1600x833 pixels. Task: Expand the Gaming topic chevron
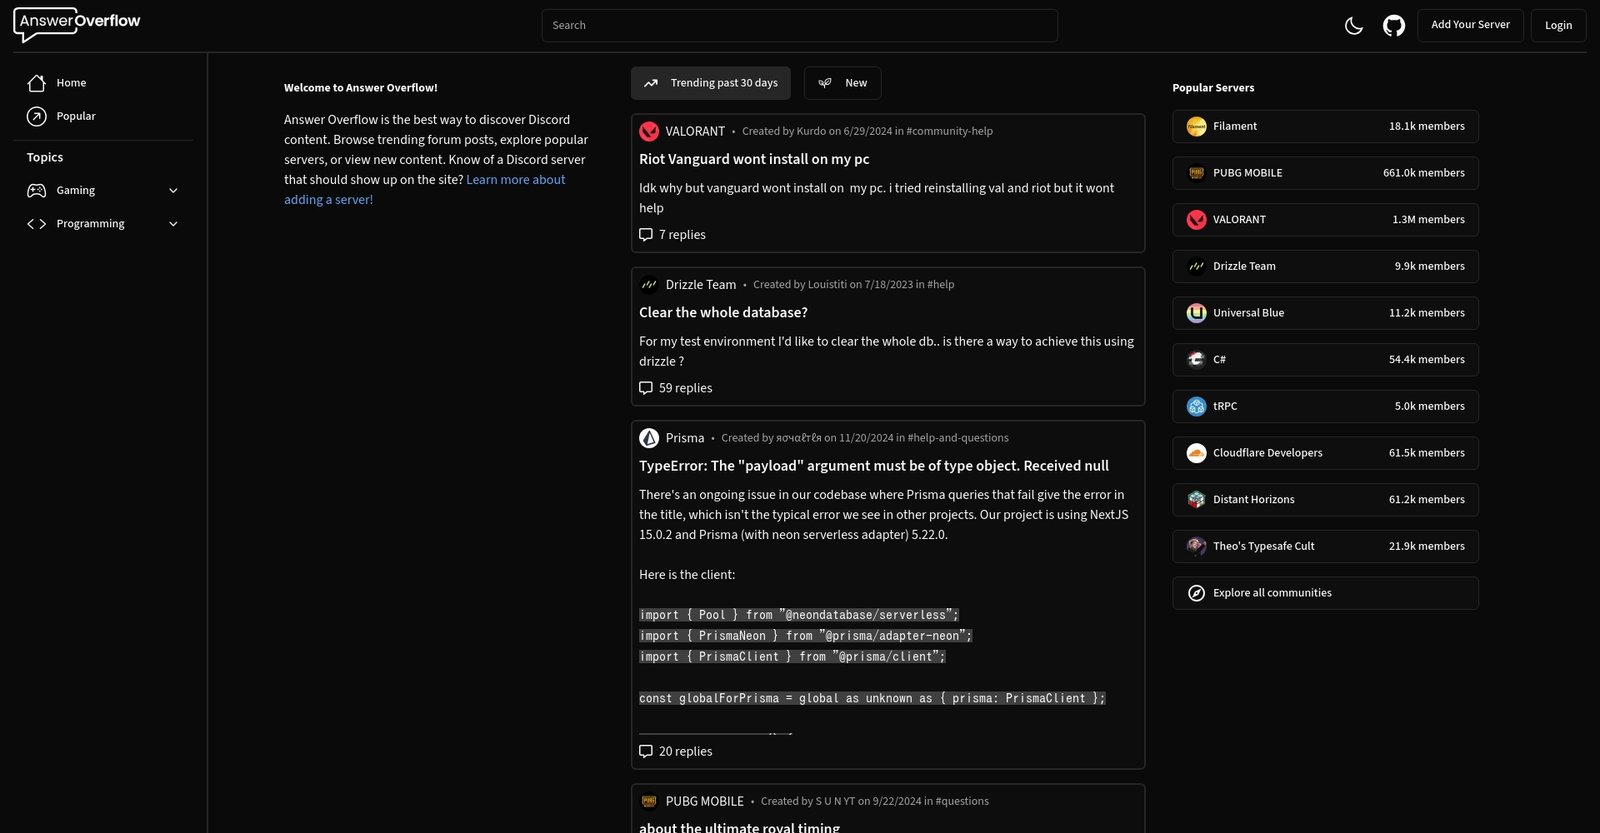click(173, 191)
